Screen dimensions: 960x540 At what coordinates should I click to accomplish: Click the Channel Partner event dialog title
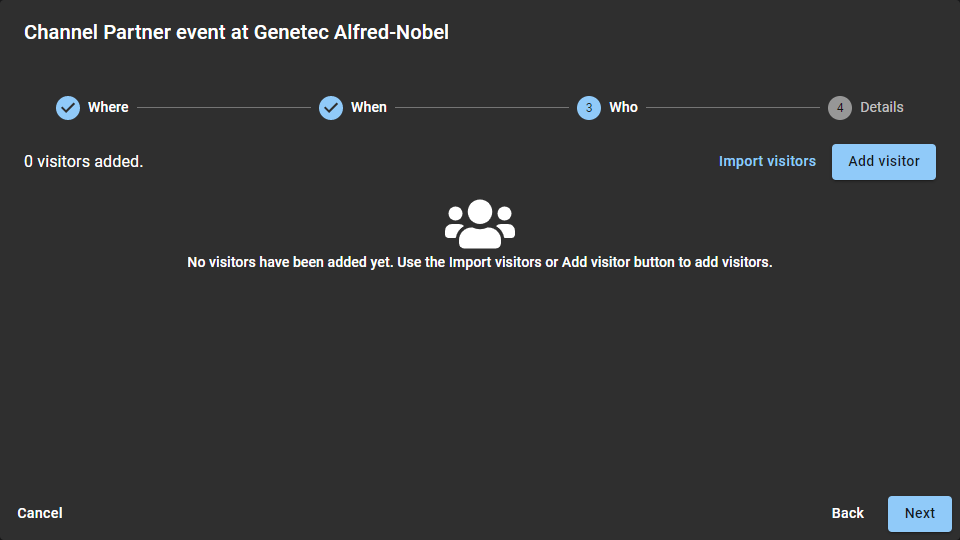point(236,33)
